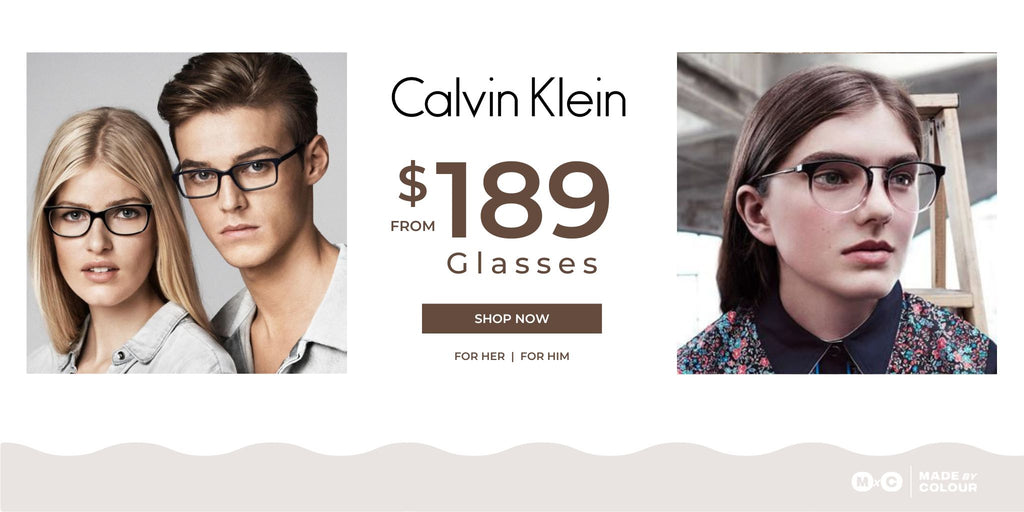Click the blonde woman's black glasses
This screenshot has height=512, width=1024.
point(99,220)
